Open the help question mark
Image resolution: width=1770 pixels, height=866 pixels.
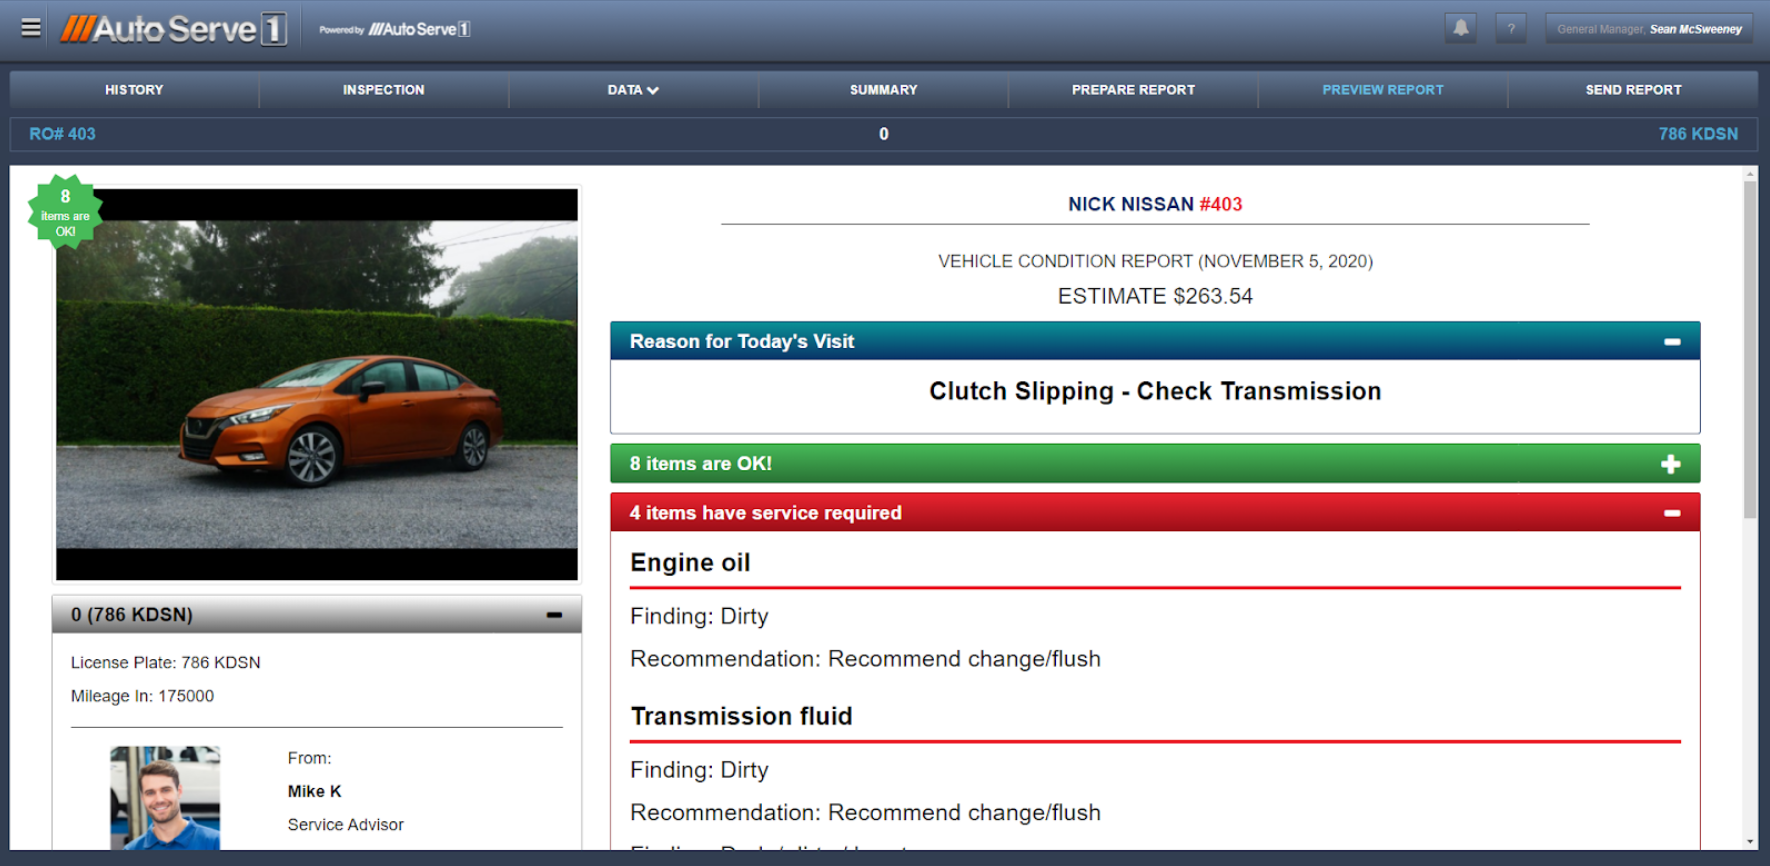coord(1511,28)
